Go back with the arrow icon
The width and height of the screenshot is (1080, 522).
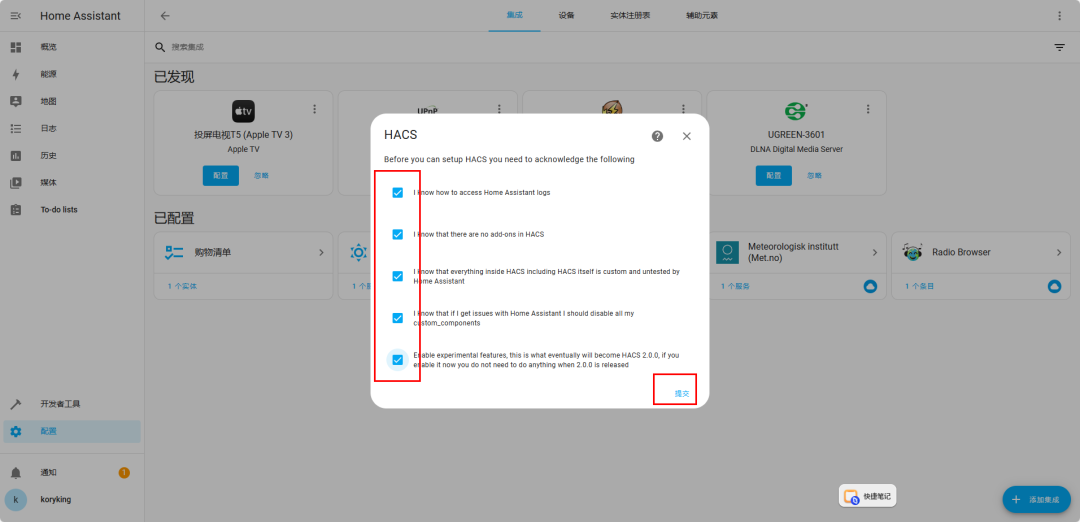[165, 16]
